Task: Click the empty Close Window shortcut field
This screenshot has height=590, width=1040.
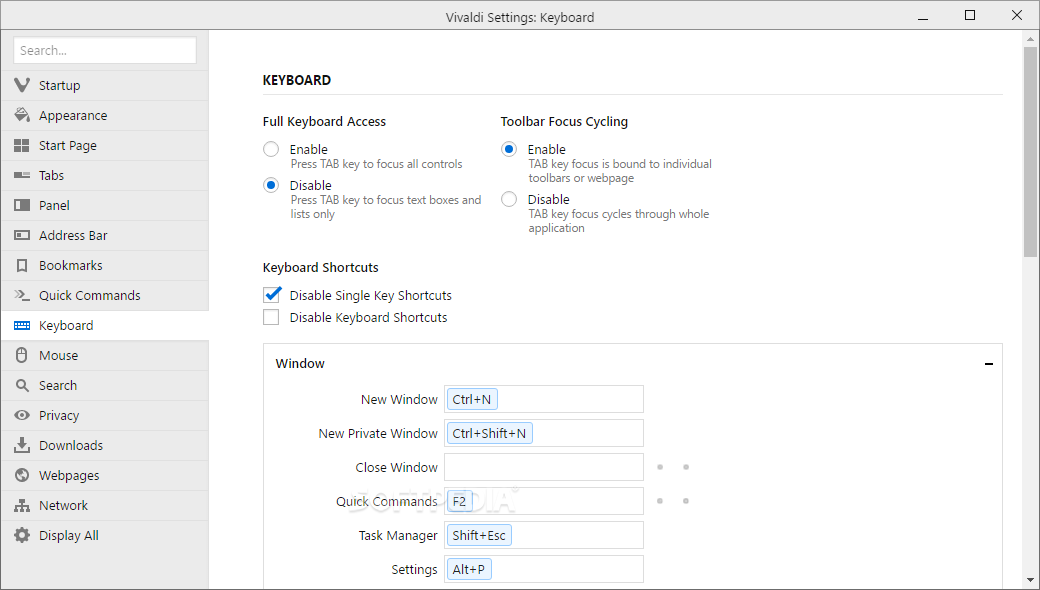Action: pos(544,467)
